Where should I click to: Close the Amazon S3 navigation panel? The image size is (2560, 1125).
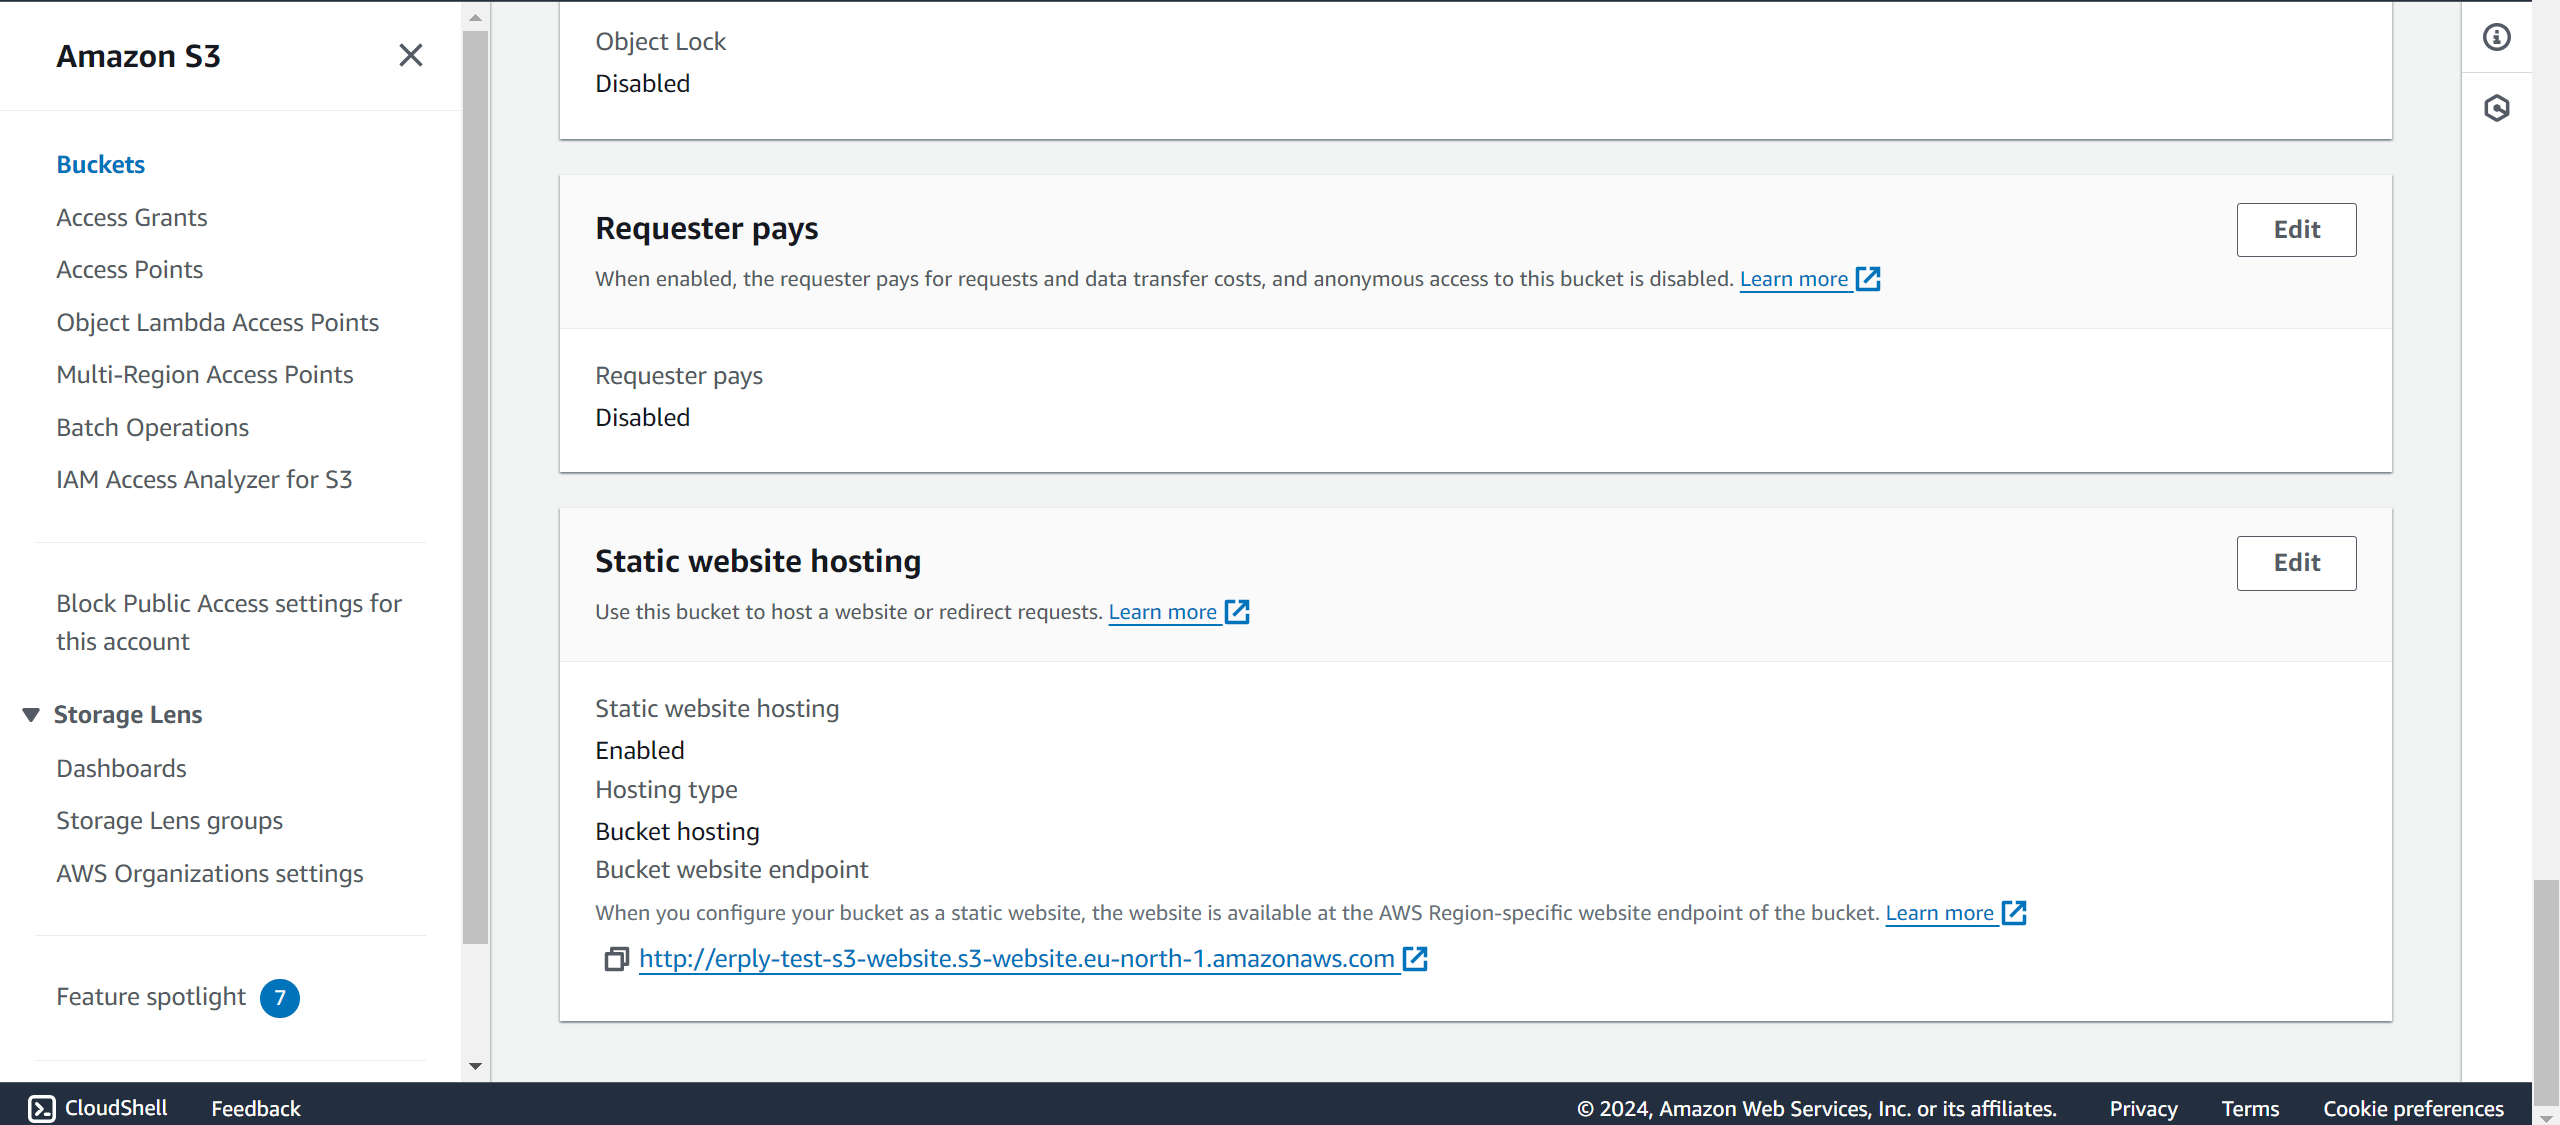(410, 56)
